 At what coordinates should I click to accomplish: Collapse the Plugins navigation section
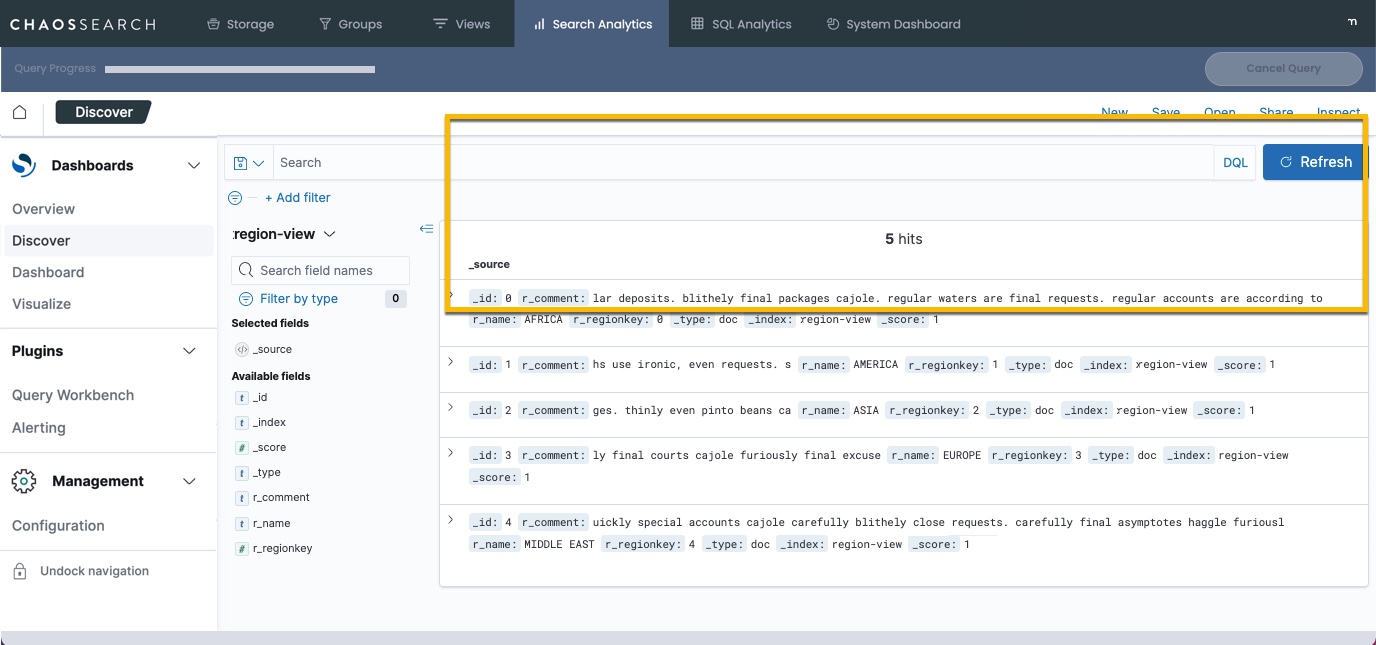click(190, 351)
